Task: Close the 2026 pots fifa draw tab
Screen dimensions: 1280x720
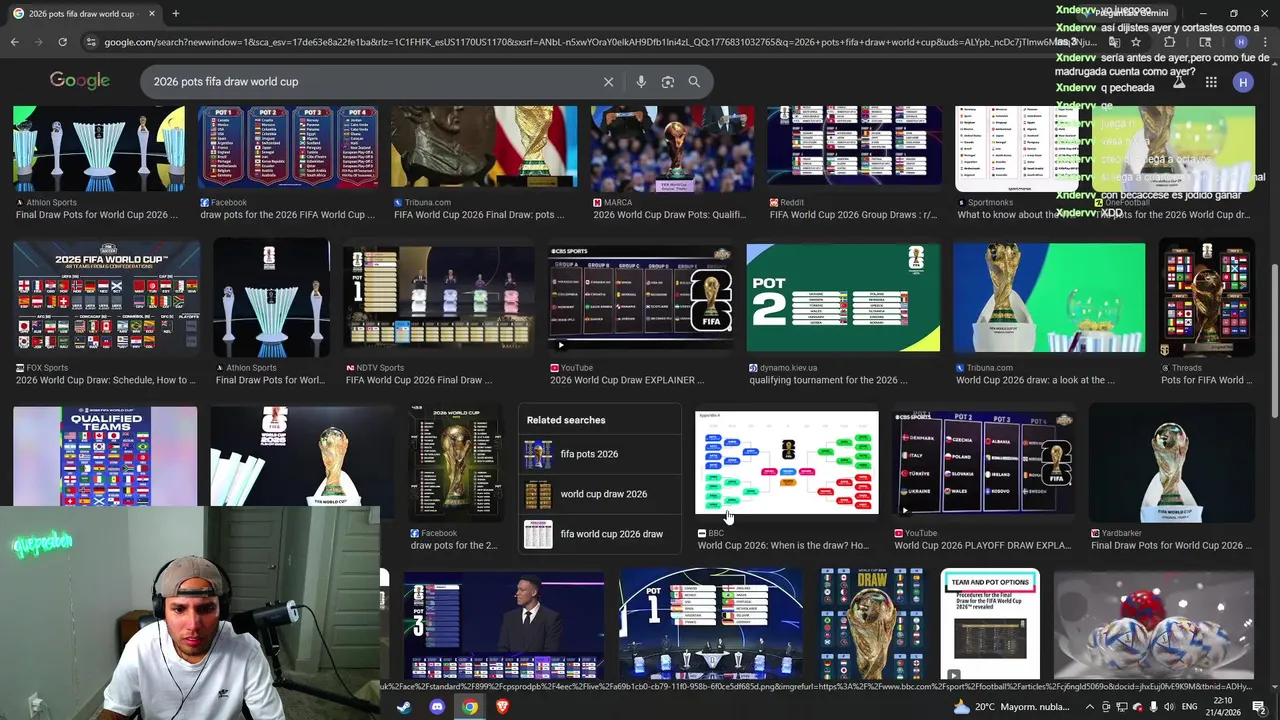Action: pos(152,13)
